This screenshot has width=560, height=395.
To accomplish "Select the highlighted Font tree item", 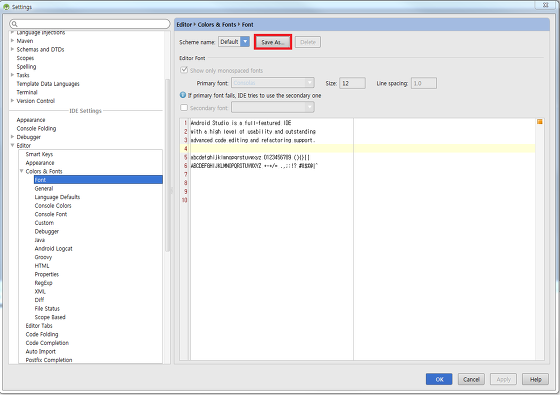I will coord(98,180).
